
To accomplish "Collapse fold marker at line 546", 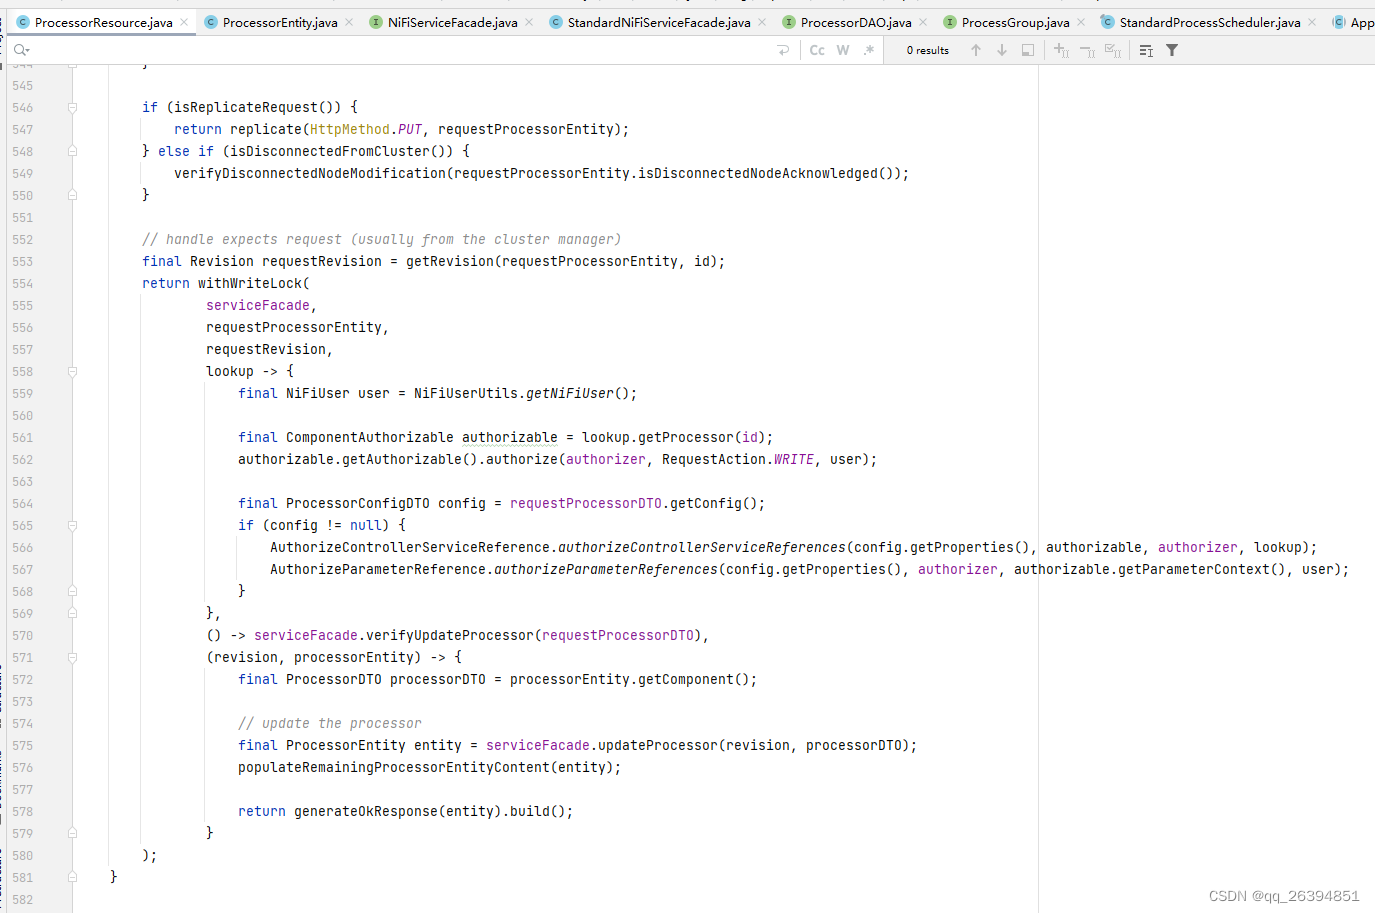I will 72,107.
